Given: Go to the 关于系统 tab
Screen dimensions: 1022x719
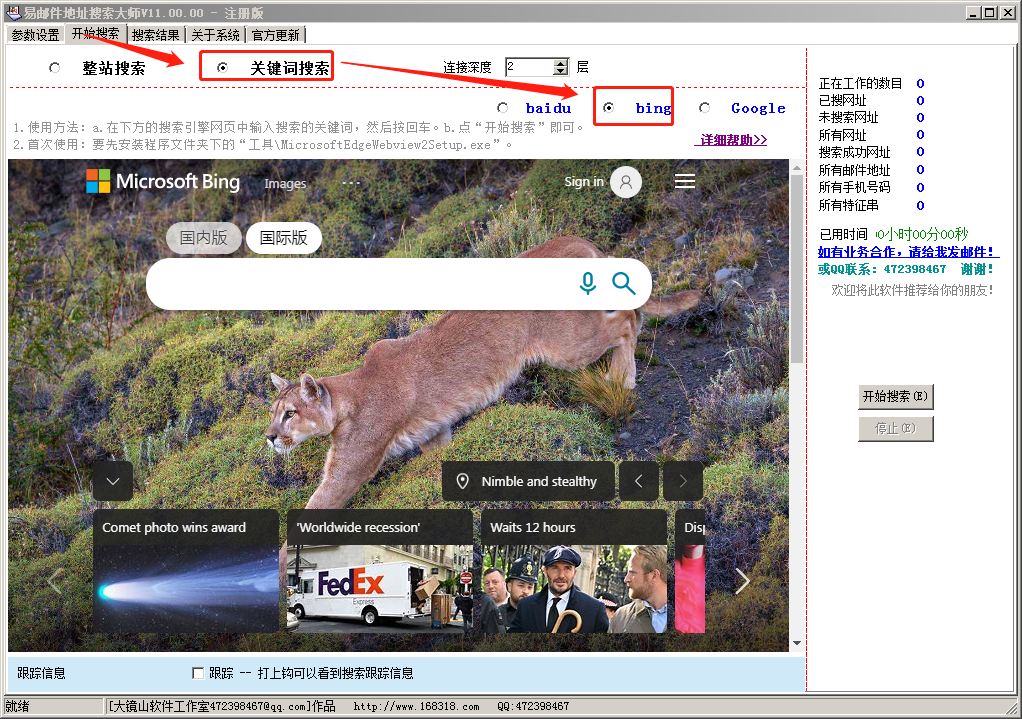Looking at the screenshot, I should [x=216, y=35].
